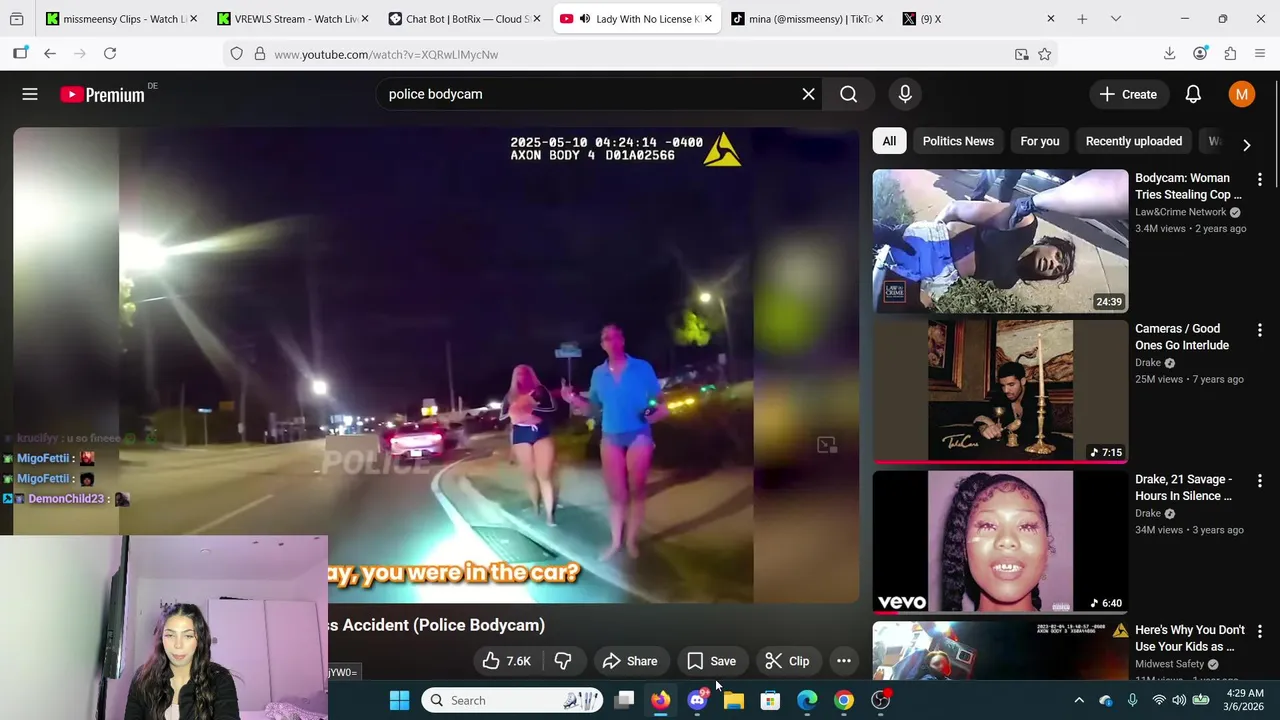Close the YouTube 'Lady With No License' tab
The height and width of the screenshot is (720, 1280).
pyautogui.click(x=708, y=19)
